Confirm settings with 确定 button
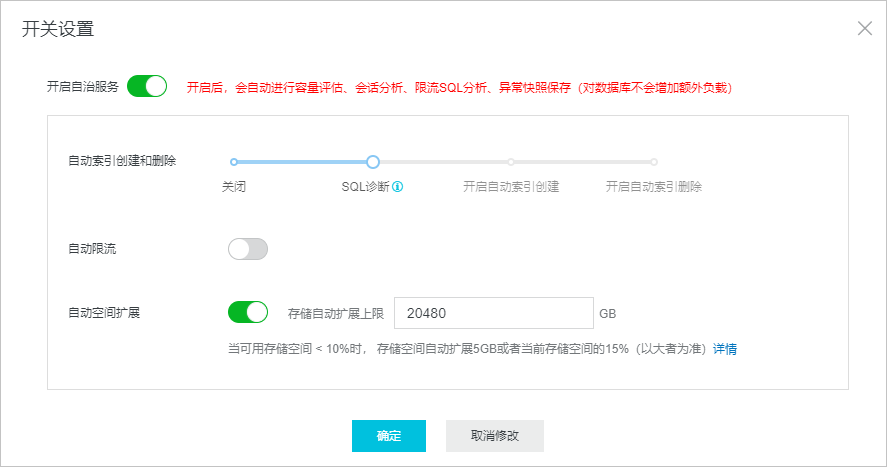Image resolution: width=887 pixels, height=467 pixels. [x=389, y=436]
